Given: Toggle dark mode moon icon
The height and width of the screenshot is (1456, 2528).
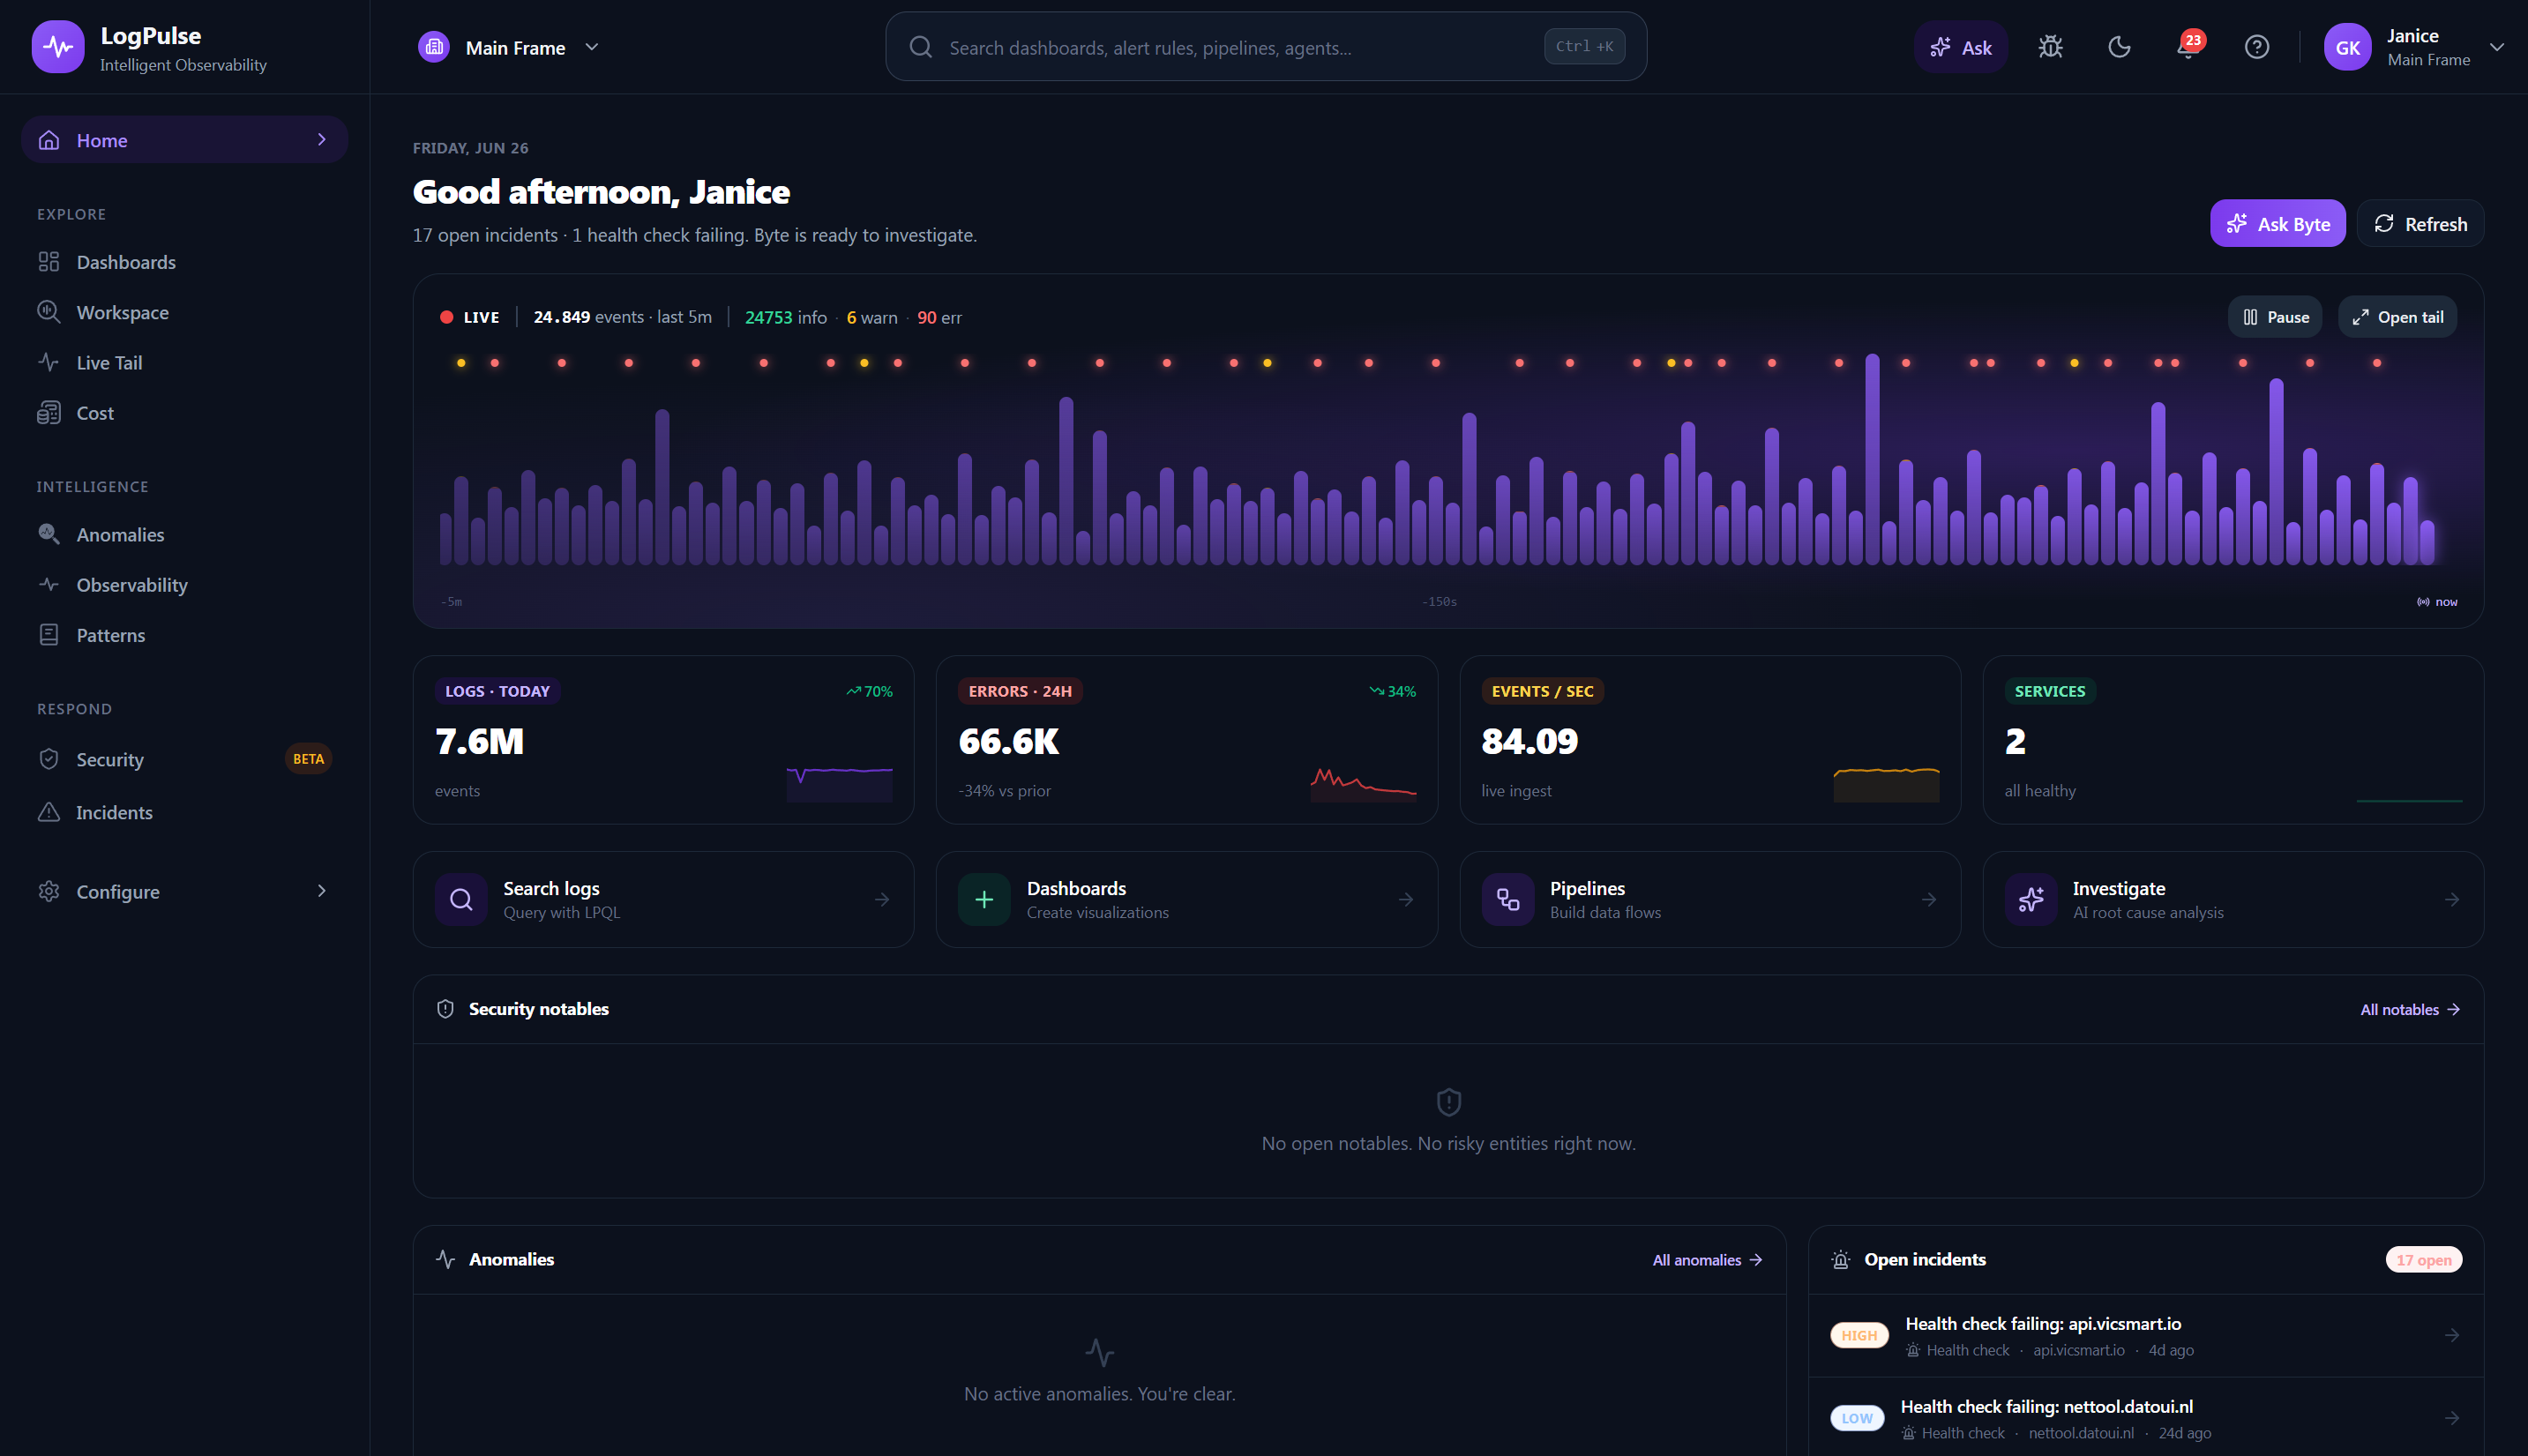Looking at the screenshot, I should coord(2120,47).
